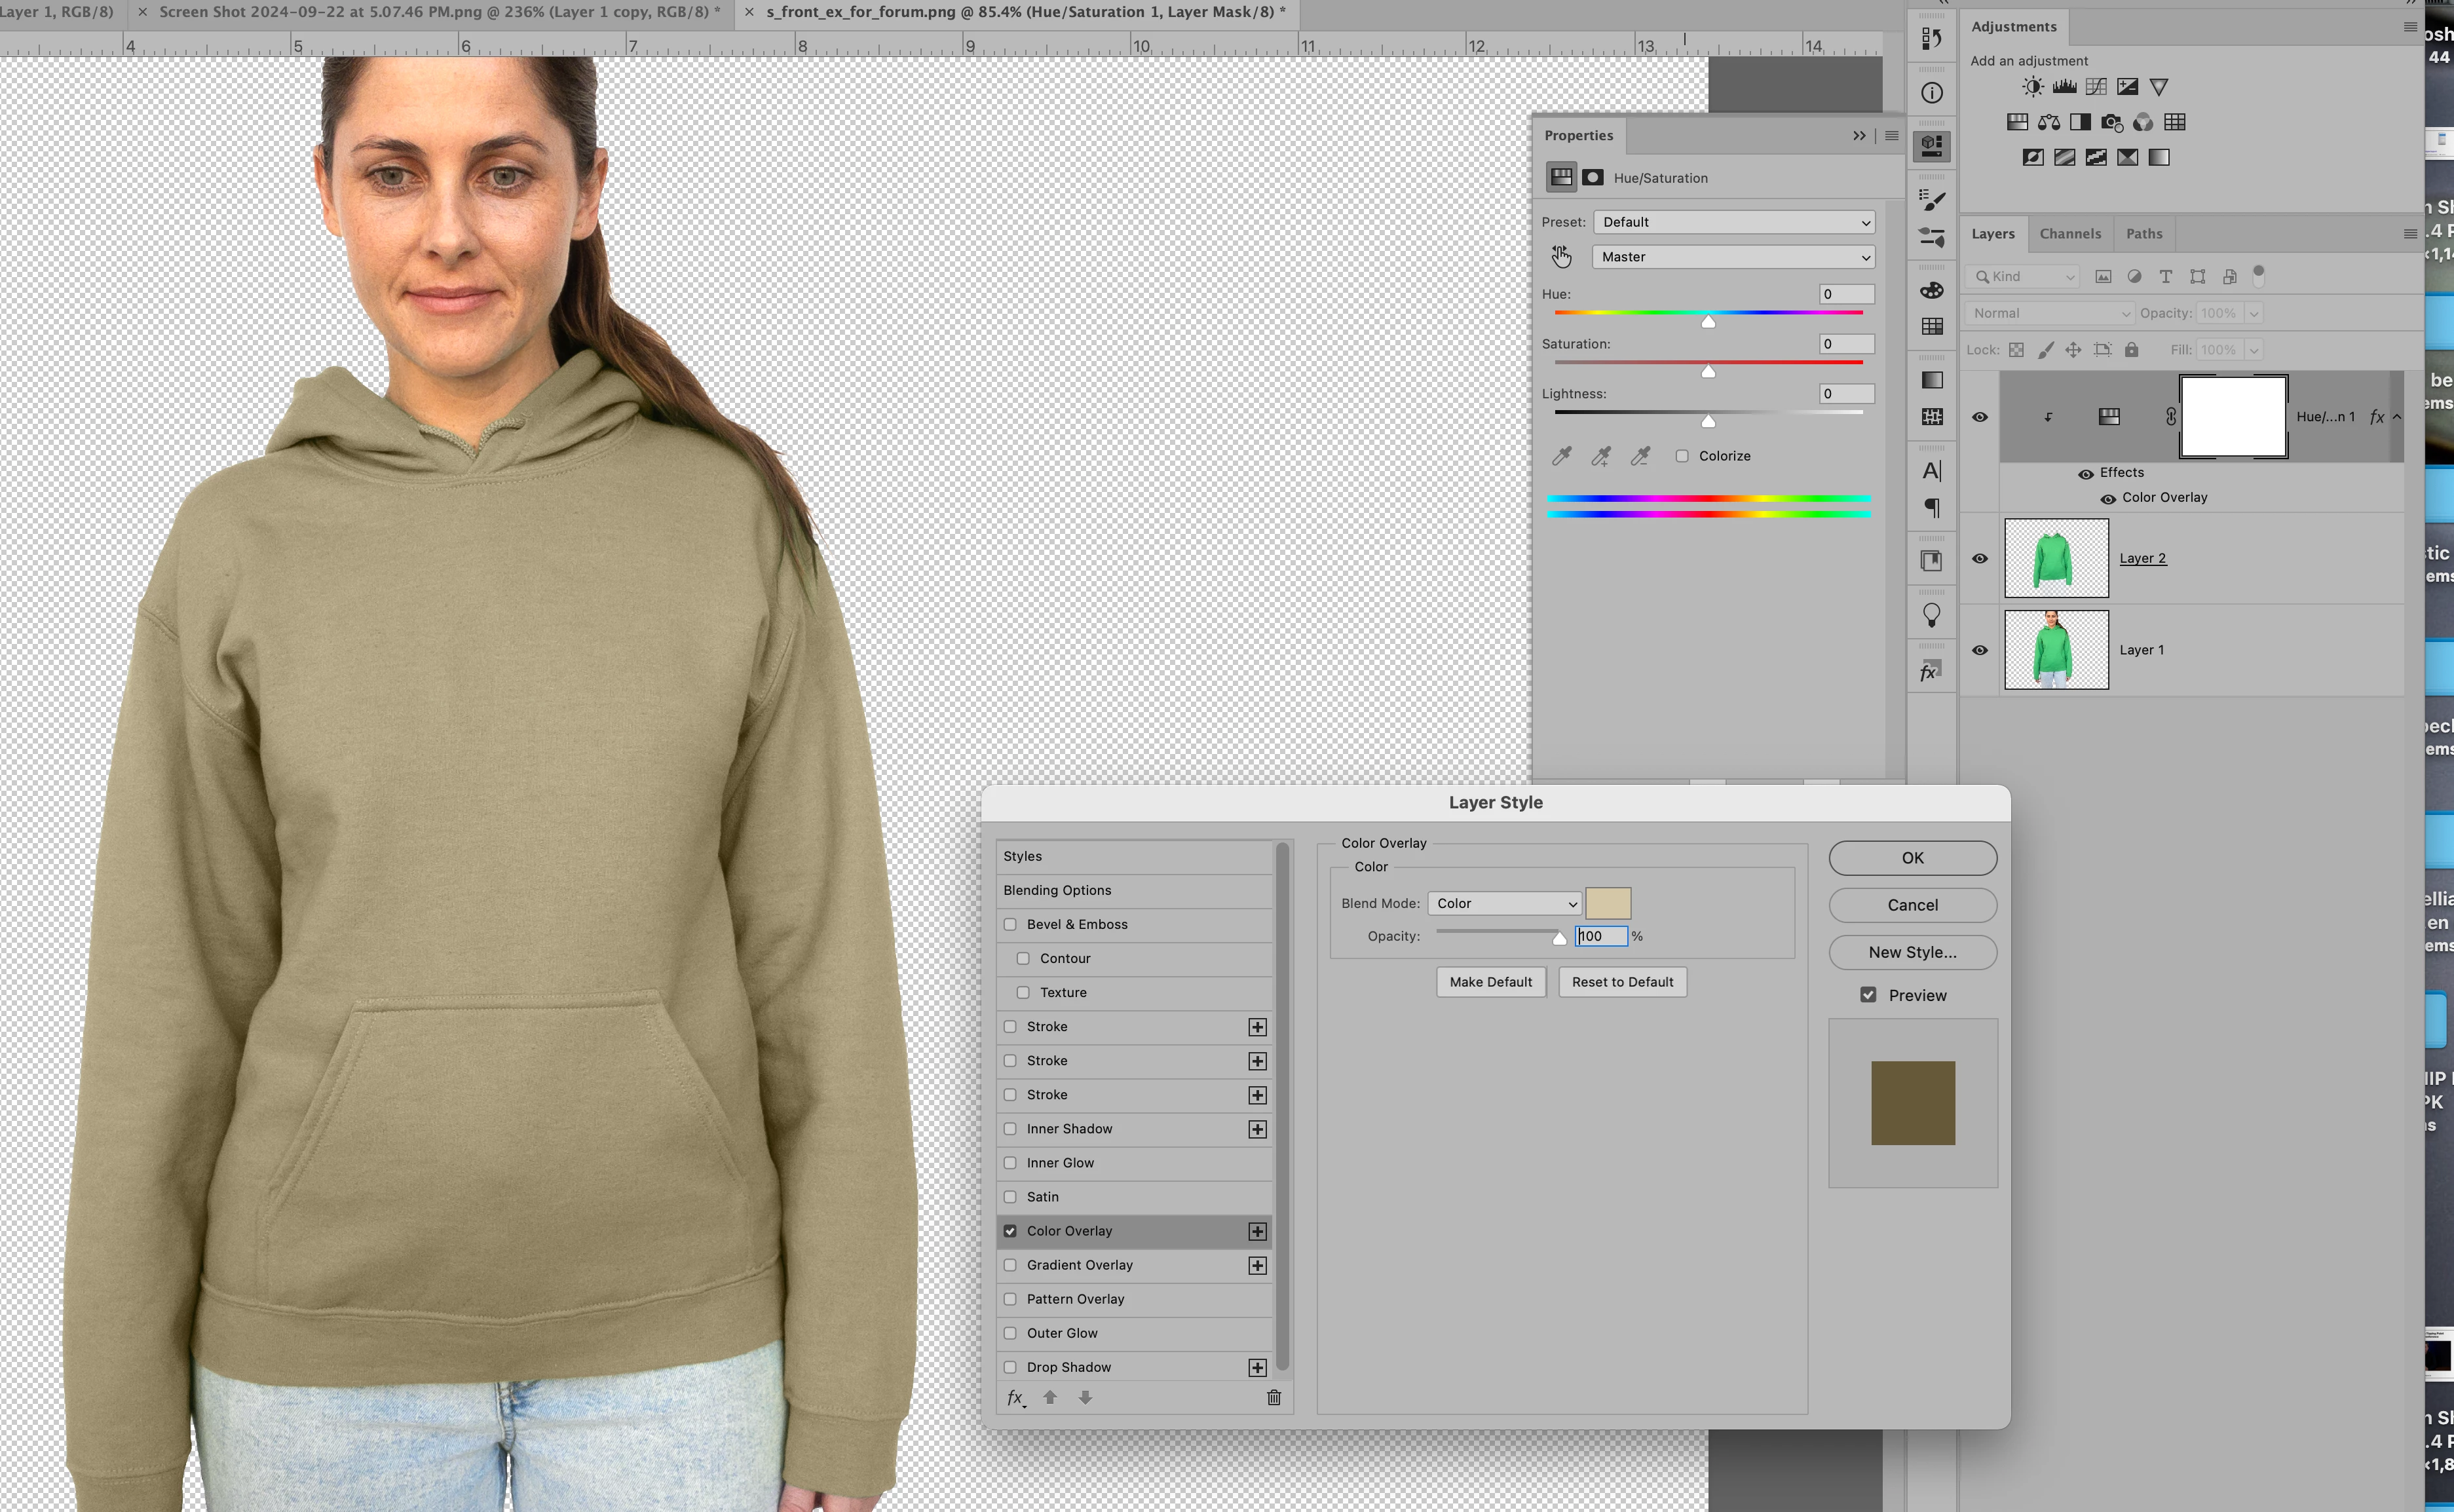Open the Info panel icon

[1931, 93]
